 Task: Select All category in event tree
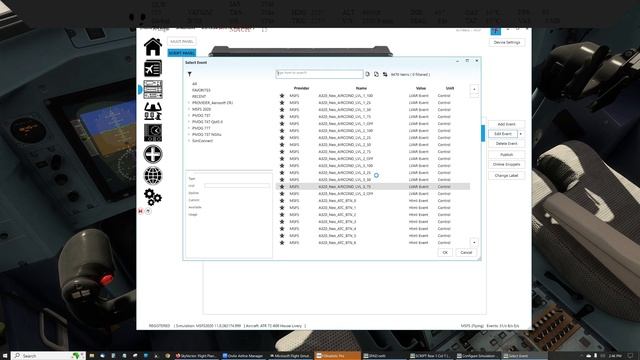pyautogui.click(x=194, y=84)
